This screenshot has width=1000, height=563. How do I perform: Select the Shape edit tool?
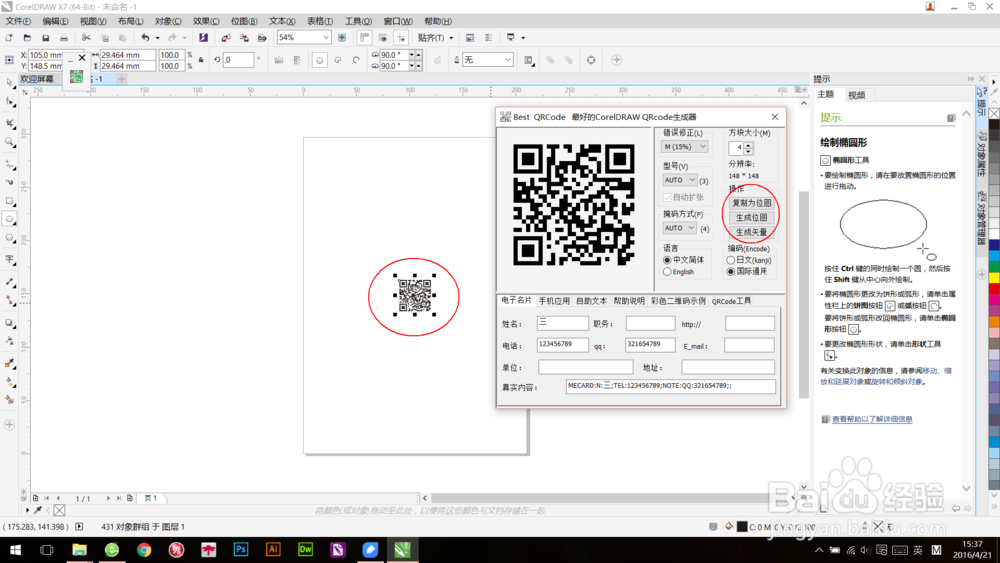pos(10,102)
